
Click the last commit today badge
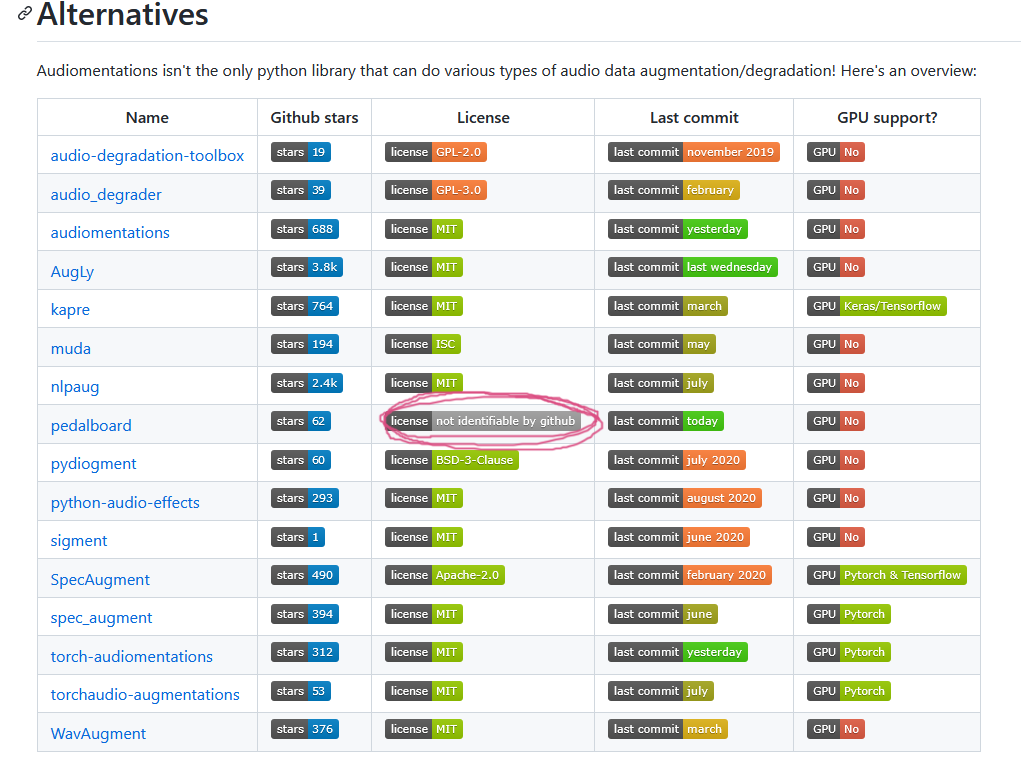click(x=665, y=421)
